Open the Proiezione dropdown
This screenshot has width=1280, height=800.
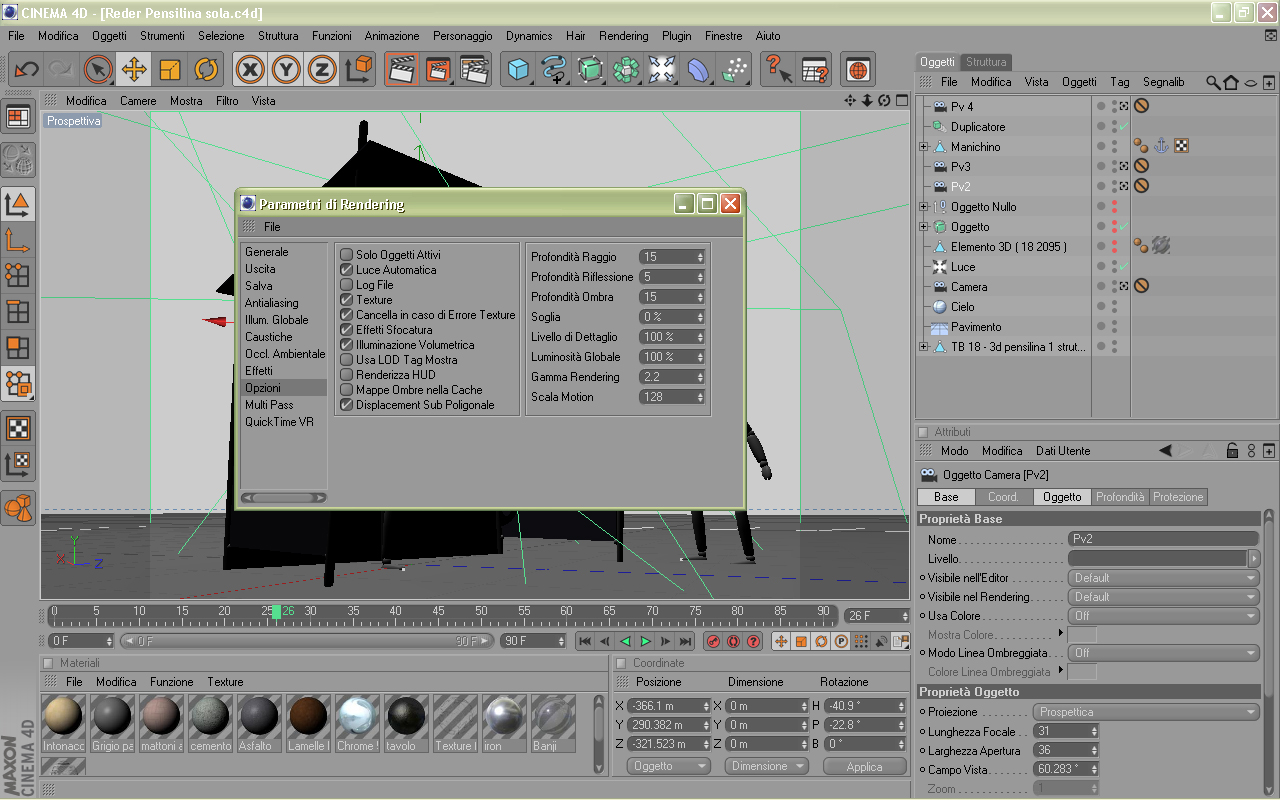click(1146, 712)
